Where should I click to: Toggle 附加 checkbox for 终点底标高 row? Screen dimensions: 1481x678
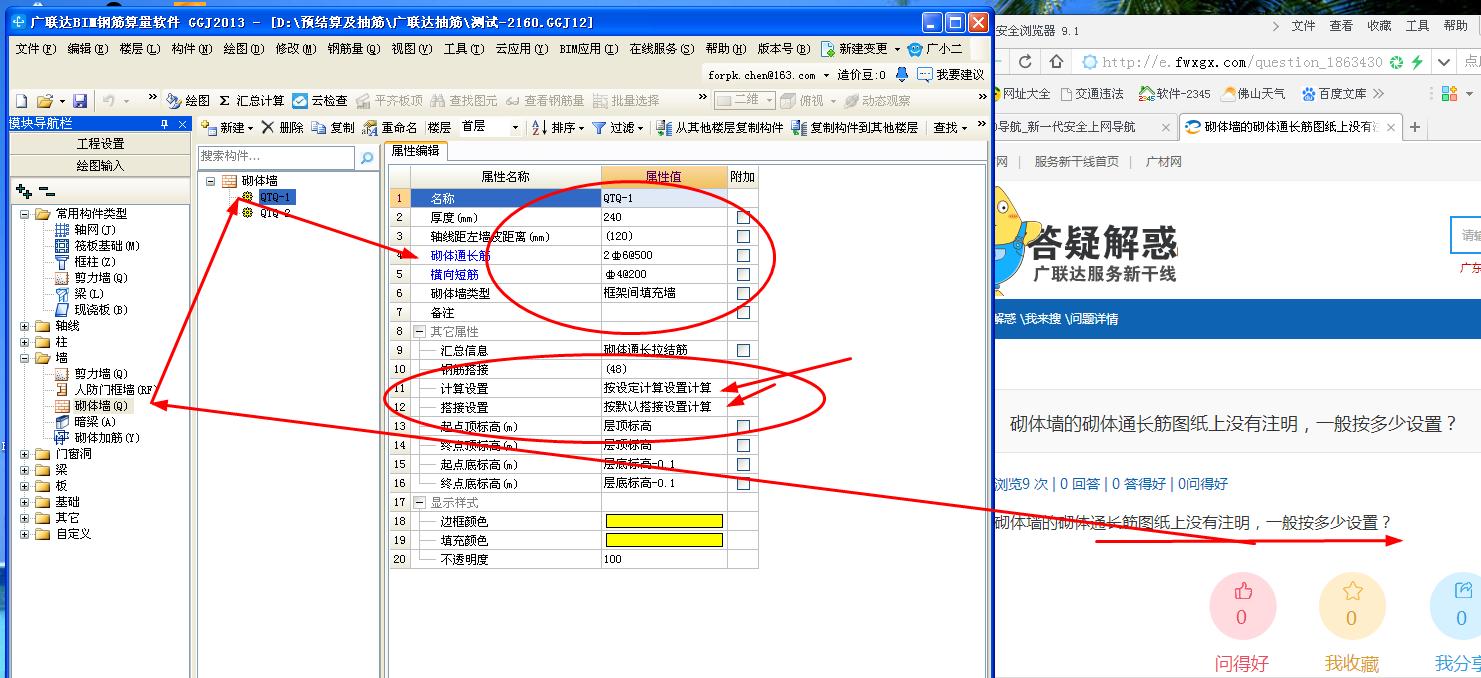(743, 483)
